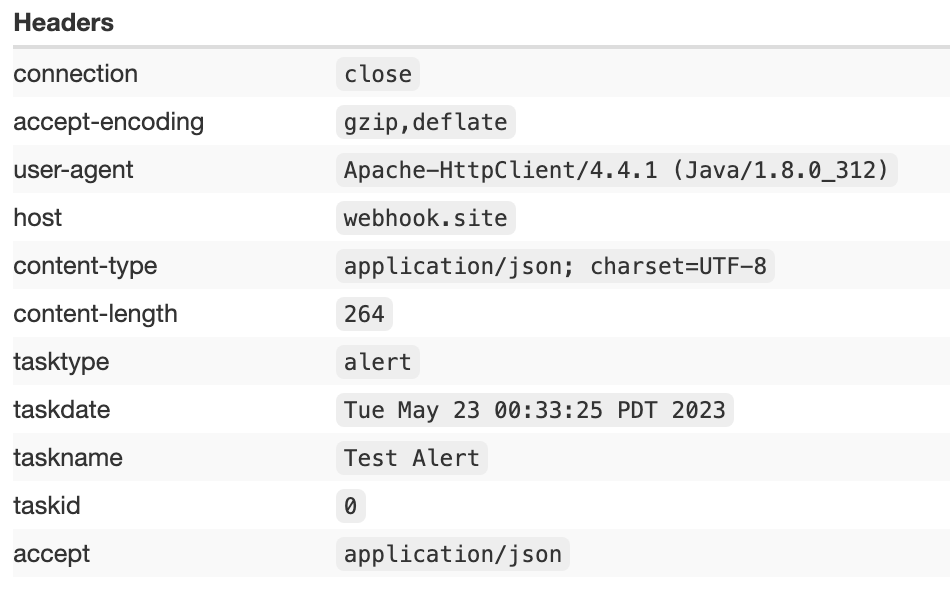Select the host header label

37,218
